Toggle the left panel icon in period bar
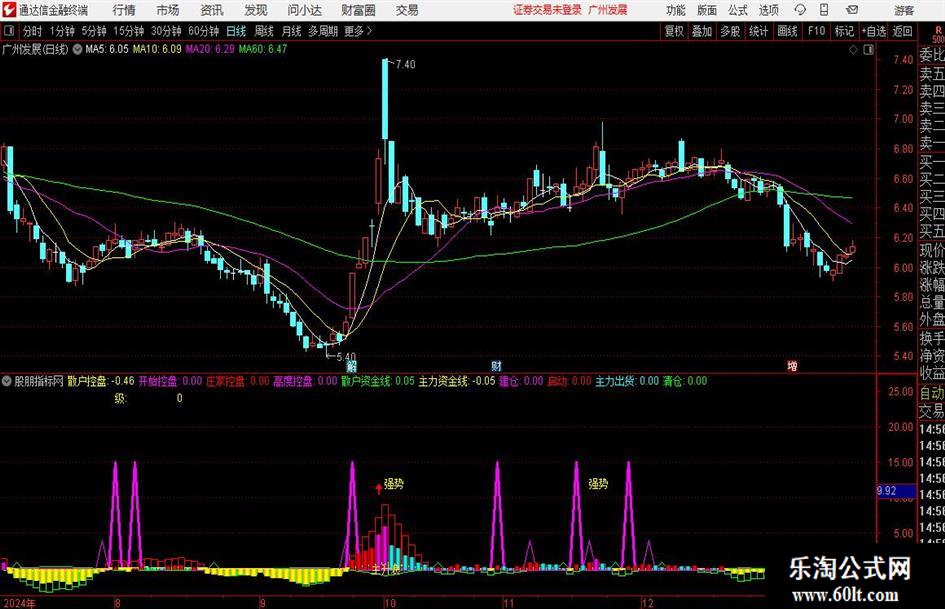Screen dimensions: 945x609 click(8, 31)
